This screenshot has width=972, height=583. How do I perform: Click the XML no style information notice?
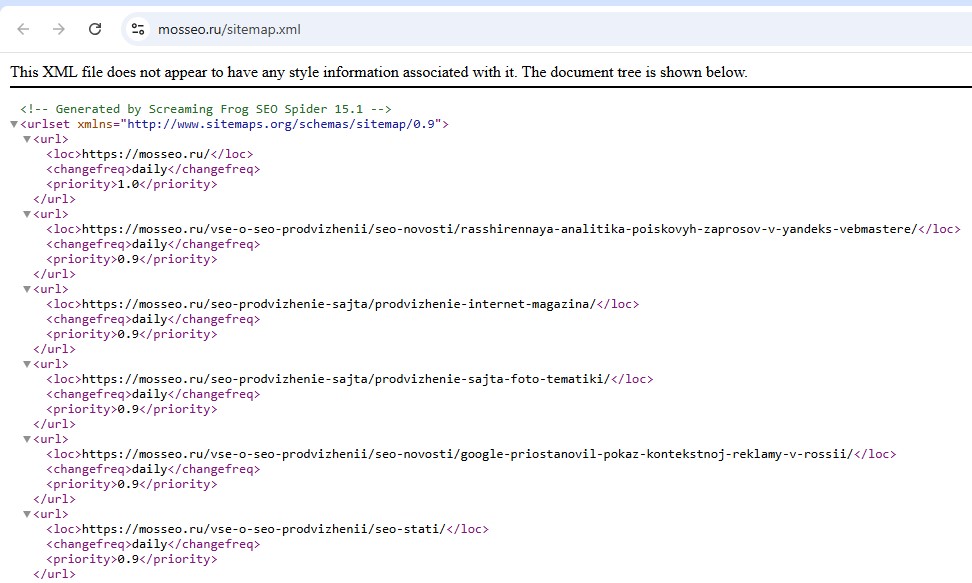[379, 72]
